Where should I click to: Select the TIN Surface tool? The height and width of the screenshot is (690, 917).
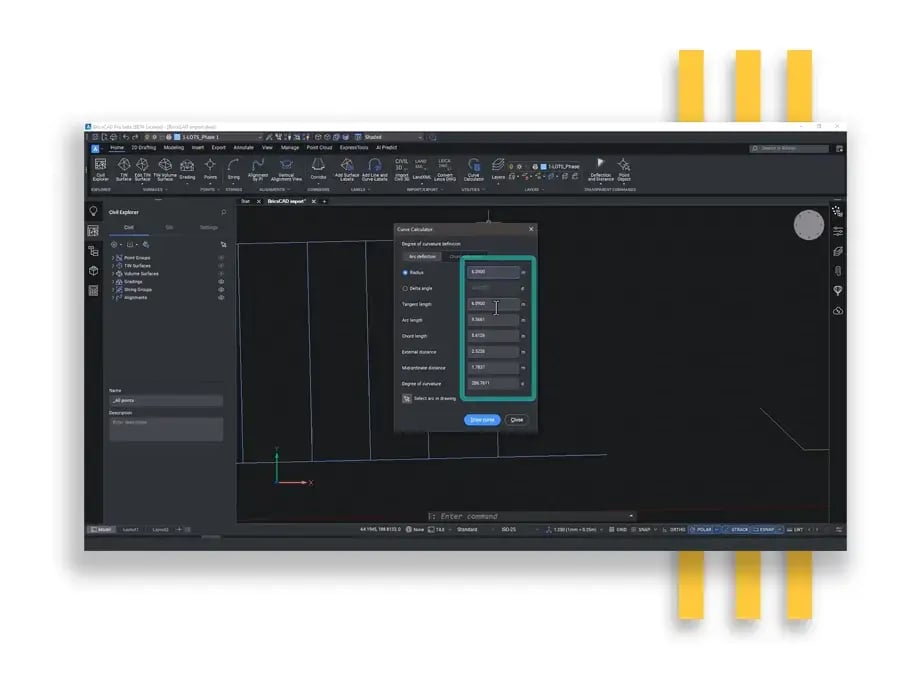click(123, 169)
